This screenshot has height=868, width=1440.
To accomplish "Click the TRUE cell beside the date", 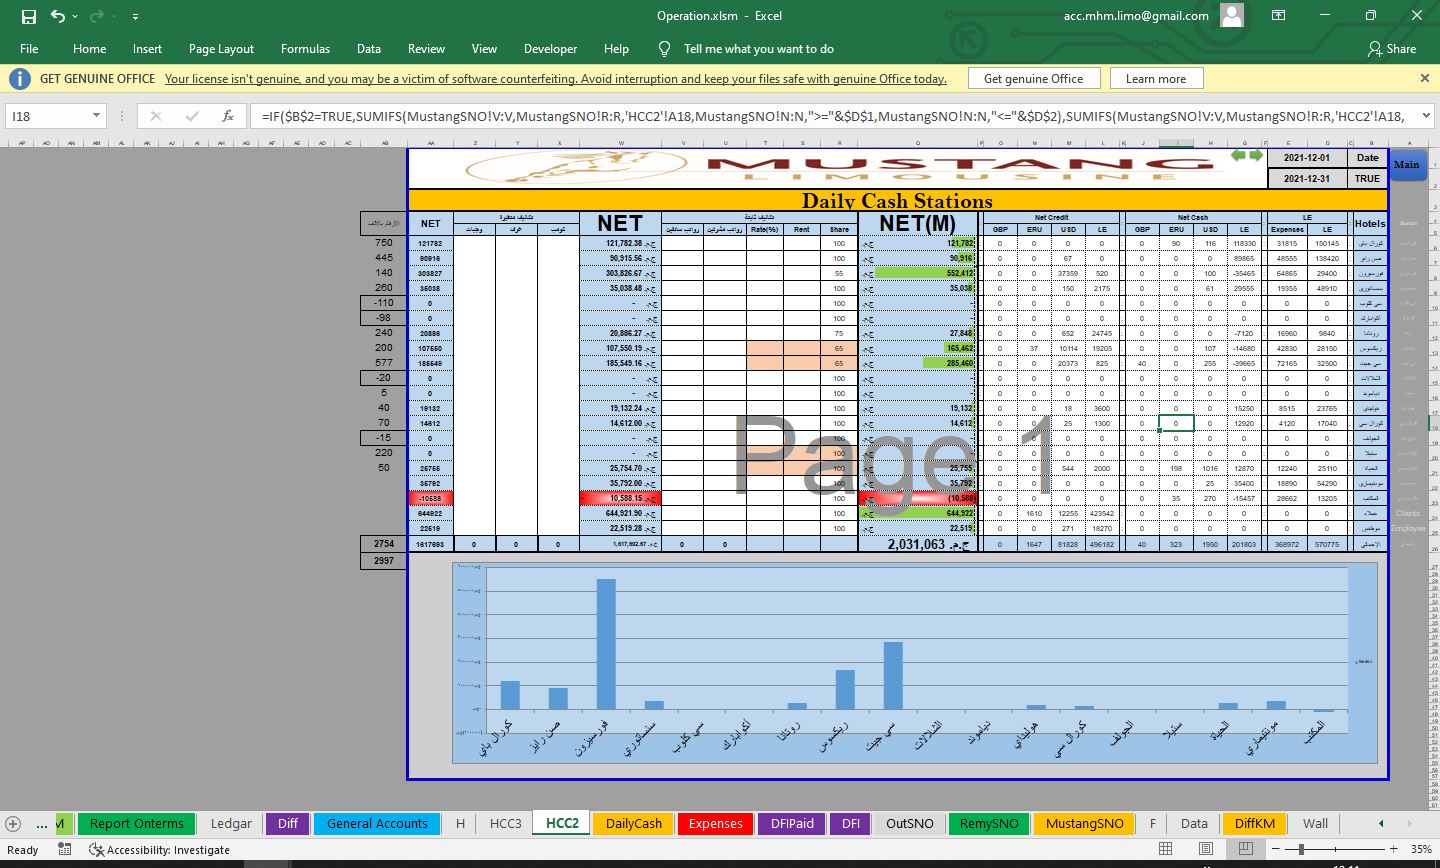I will (1367, 179).
